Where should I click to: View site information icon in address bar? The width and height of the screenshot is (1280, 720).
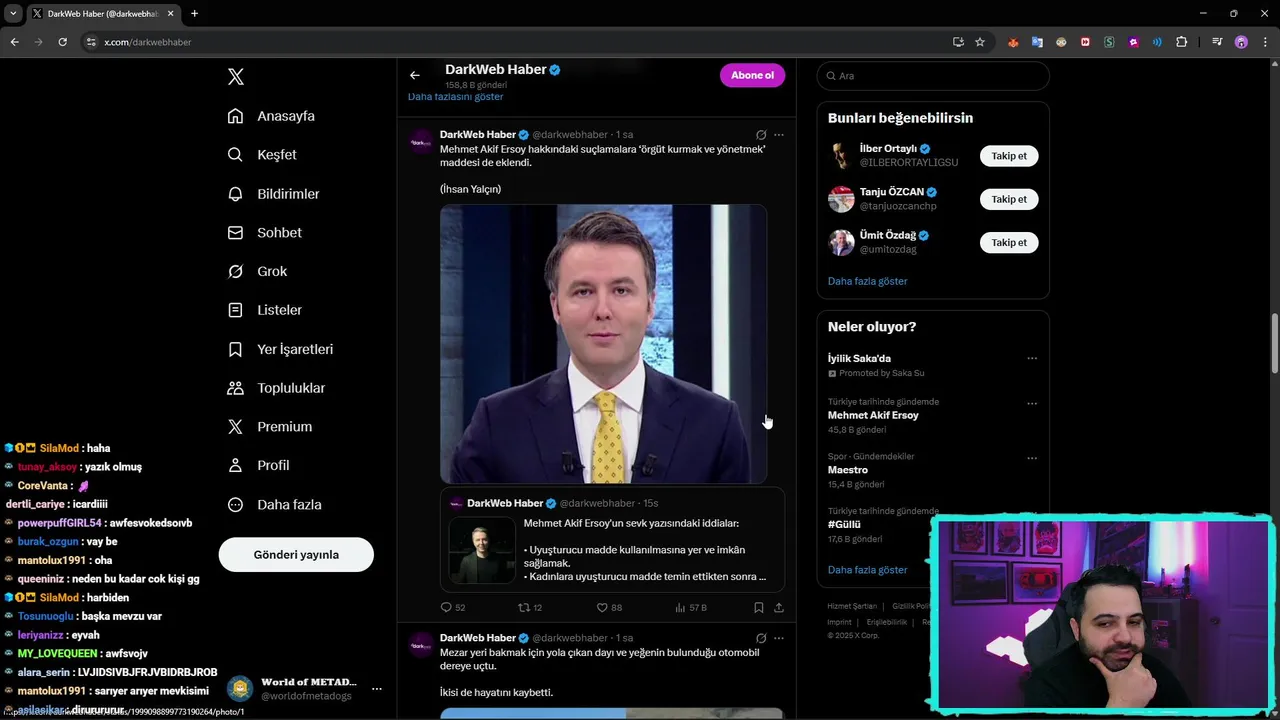pyautogui.click(x=91, y=42)
